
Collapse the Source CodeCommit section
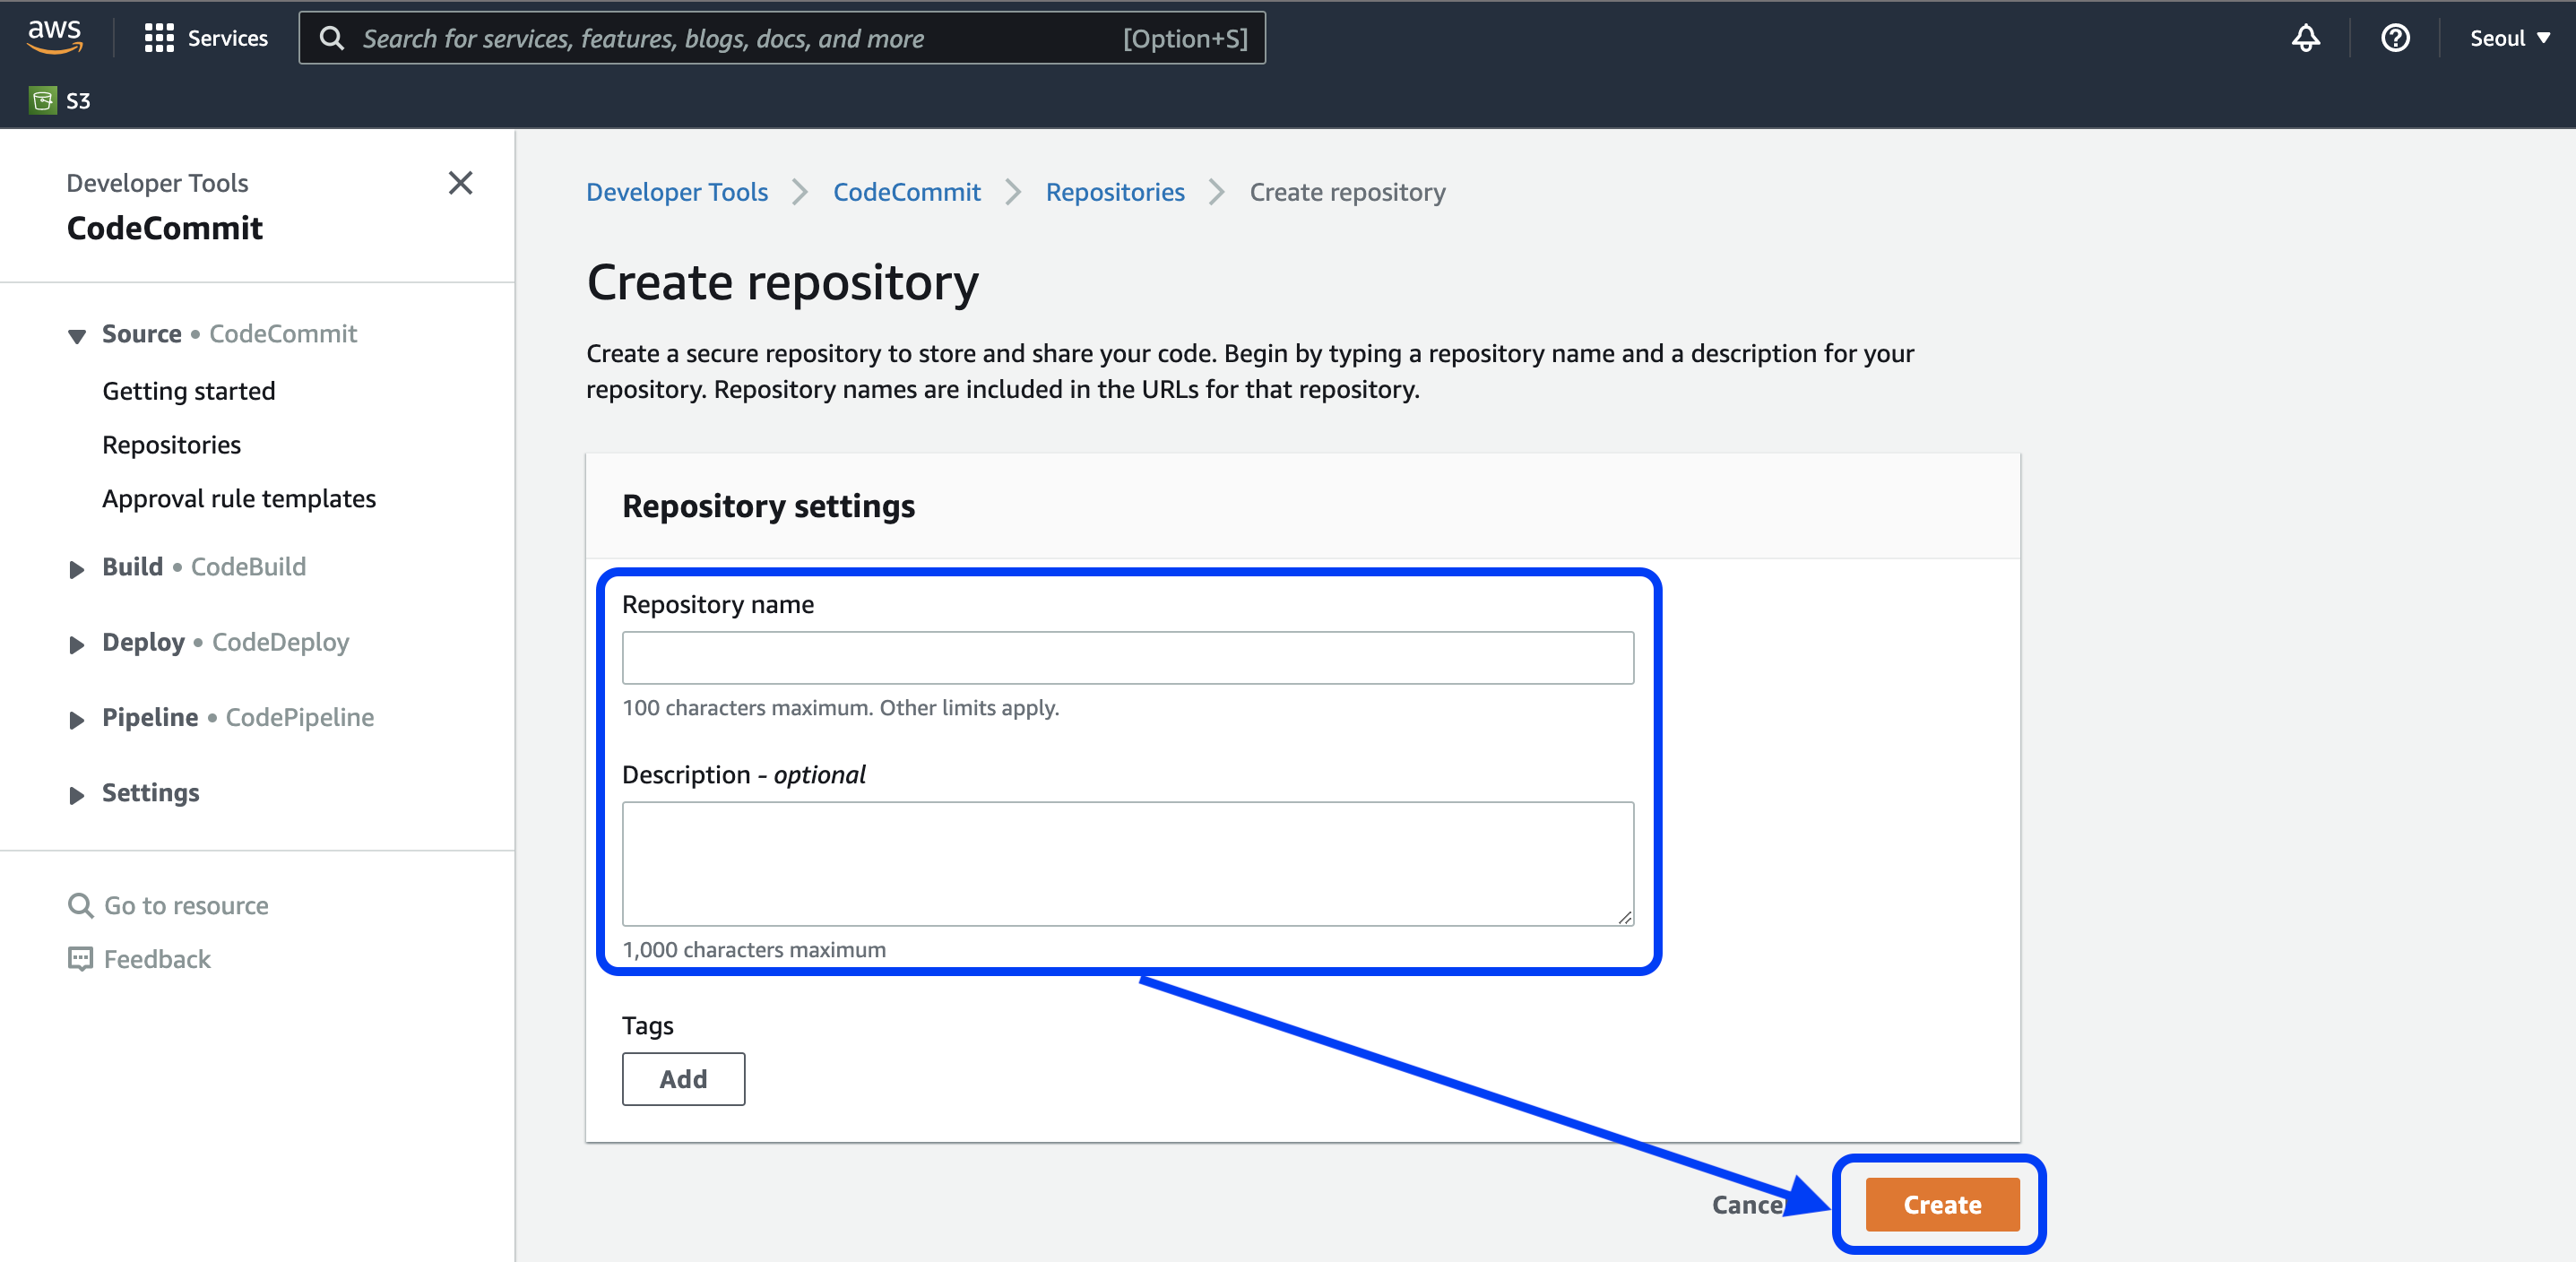[x=77, y=335]
